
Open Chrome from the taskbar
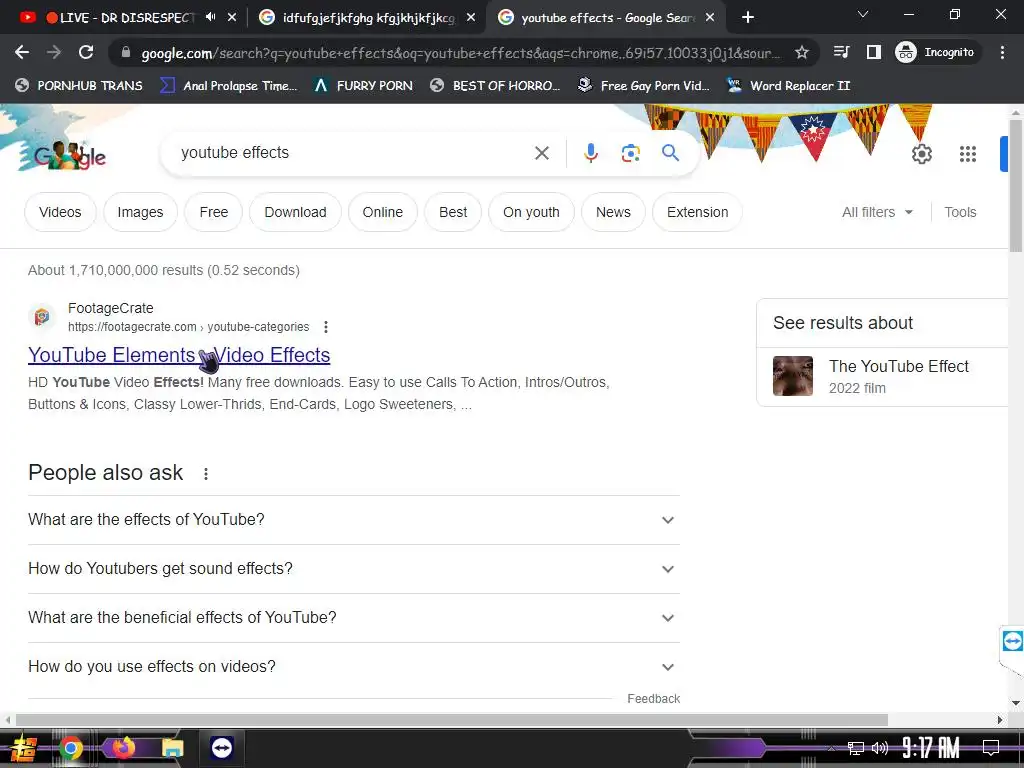pyautogui.click(x=71, y=748)
